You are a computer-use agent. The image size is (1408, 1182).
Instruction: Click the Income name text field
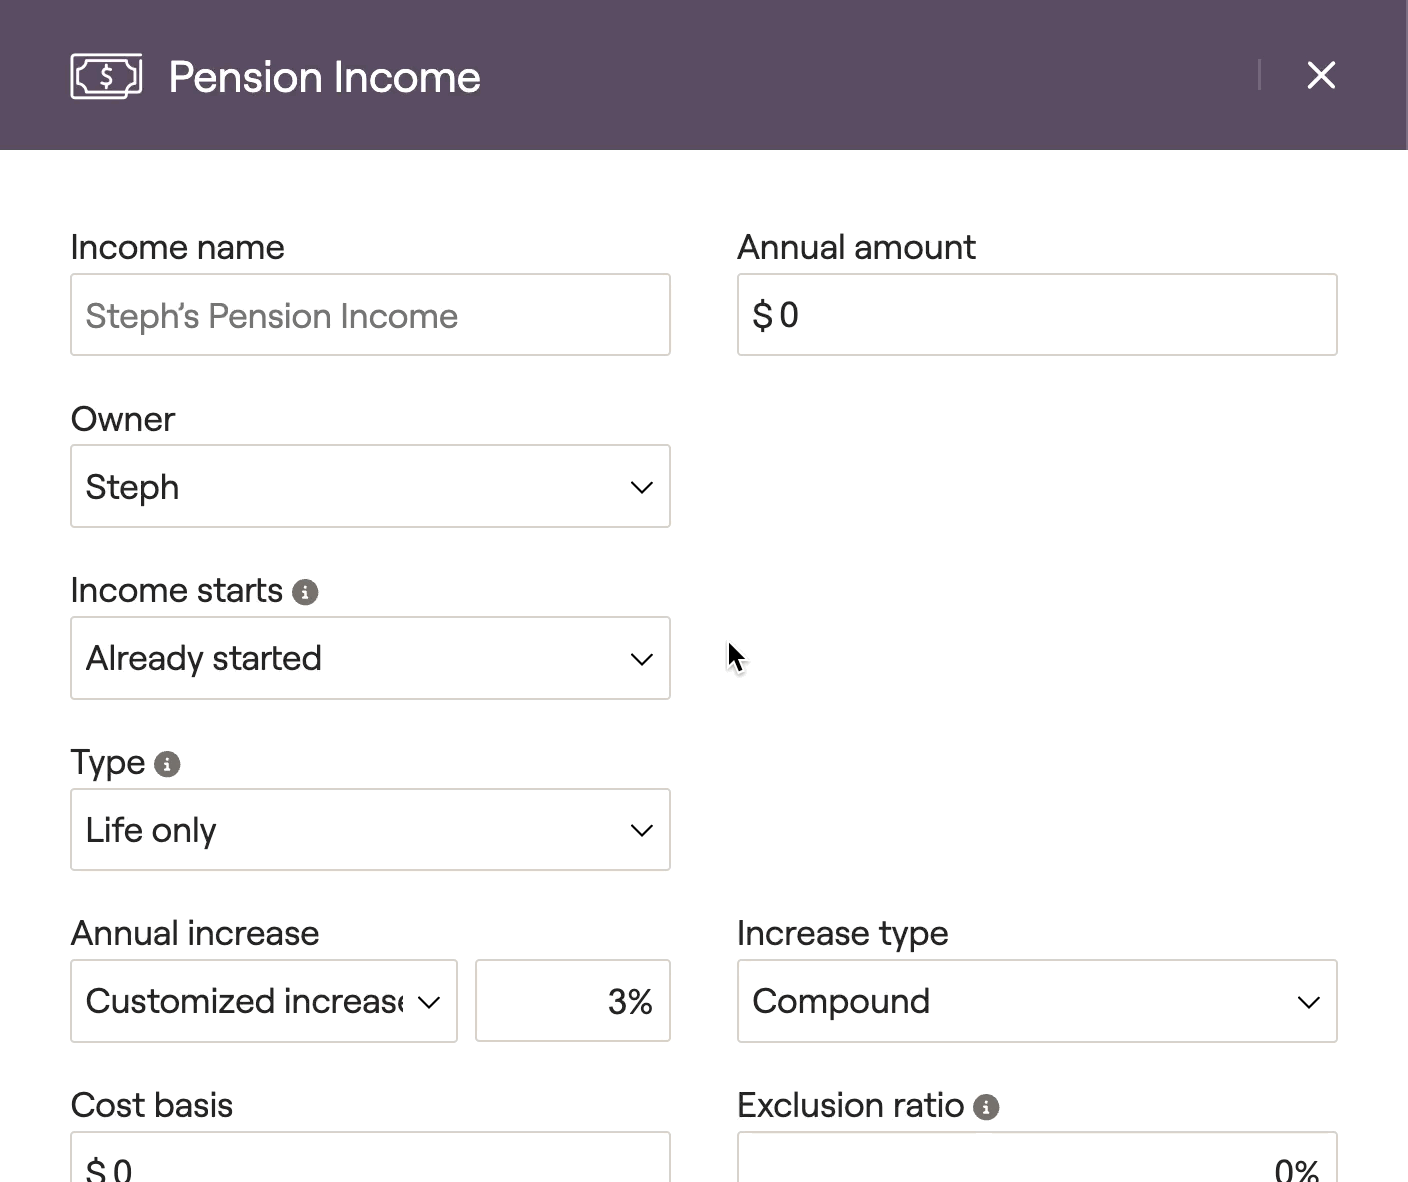(x=370, y=315)
